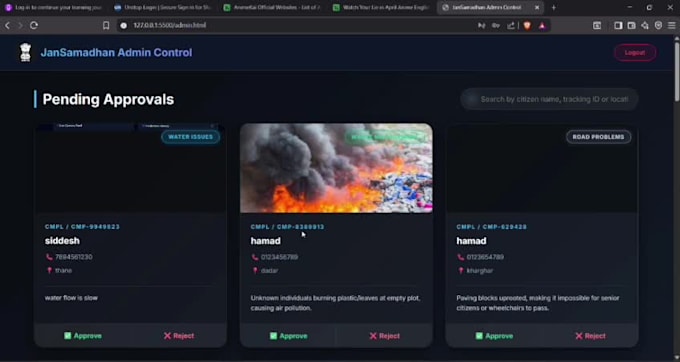This screenshot has width=680, height=362.
Task: Click the phone icon beside 0123654789
Action: click(x=461, y=257)
